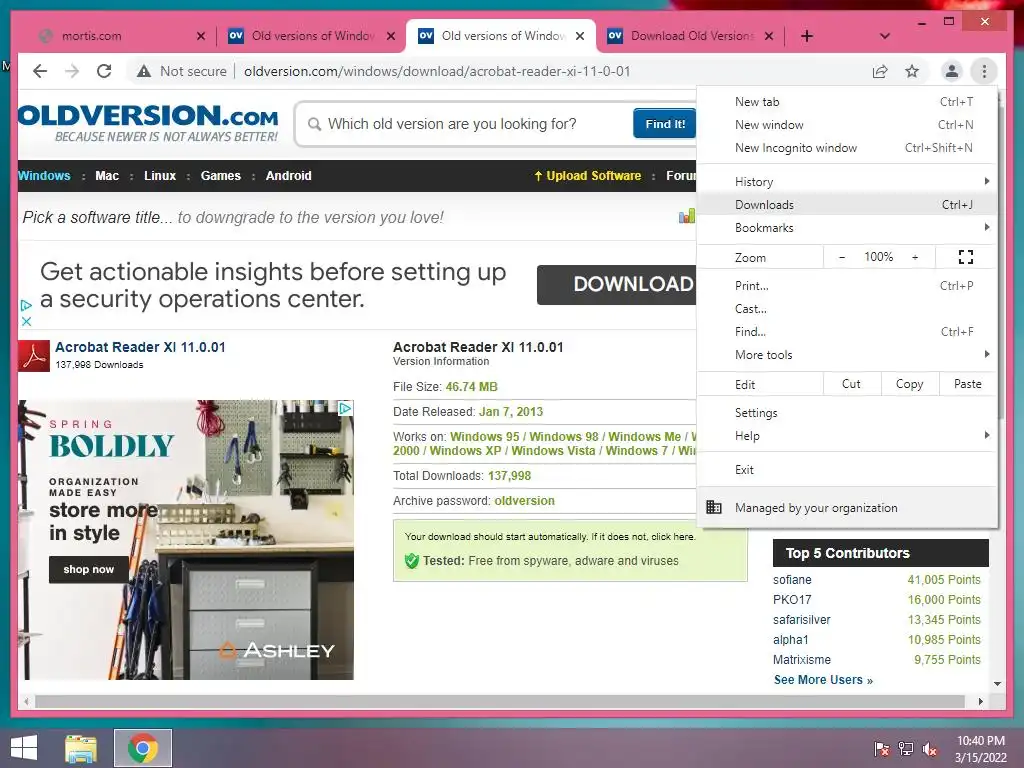Expand the Help submenu
Image resolution: width=1024 pixels, height=768 pixels.
[847, 436]
